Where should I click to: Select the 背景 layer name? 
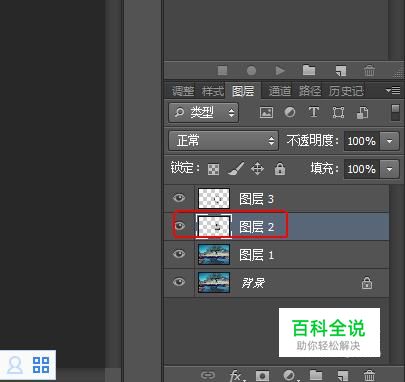click(253, 283)
